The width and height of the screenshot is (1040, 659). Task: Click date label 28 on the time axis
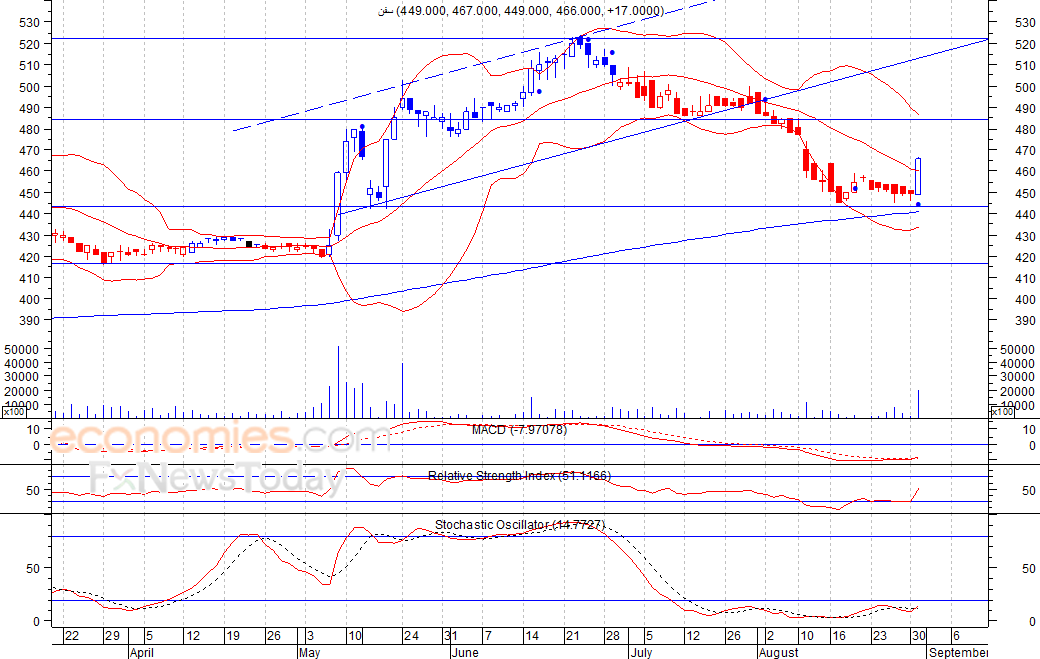coord(613,636)
